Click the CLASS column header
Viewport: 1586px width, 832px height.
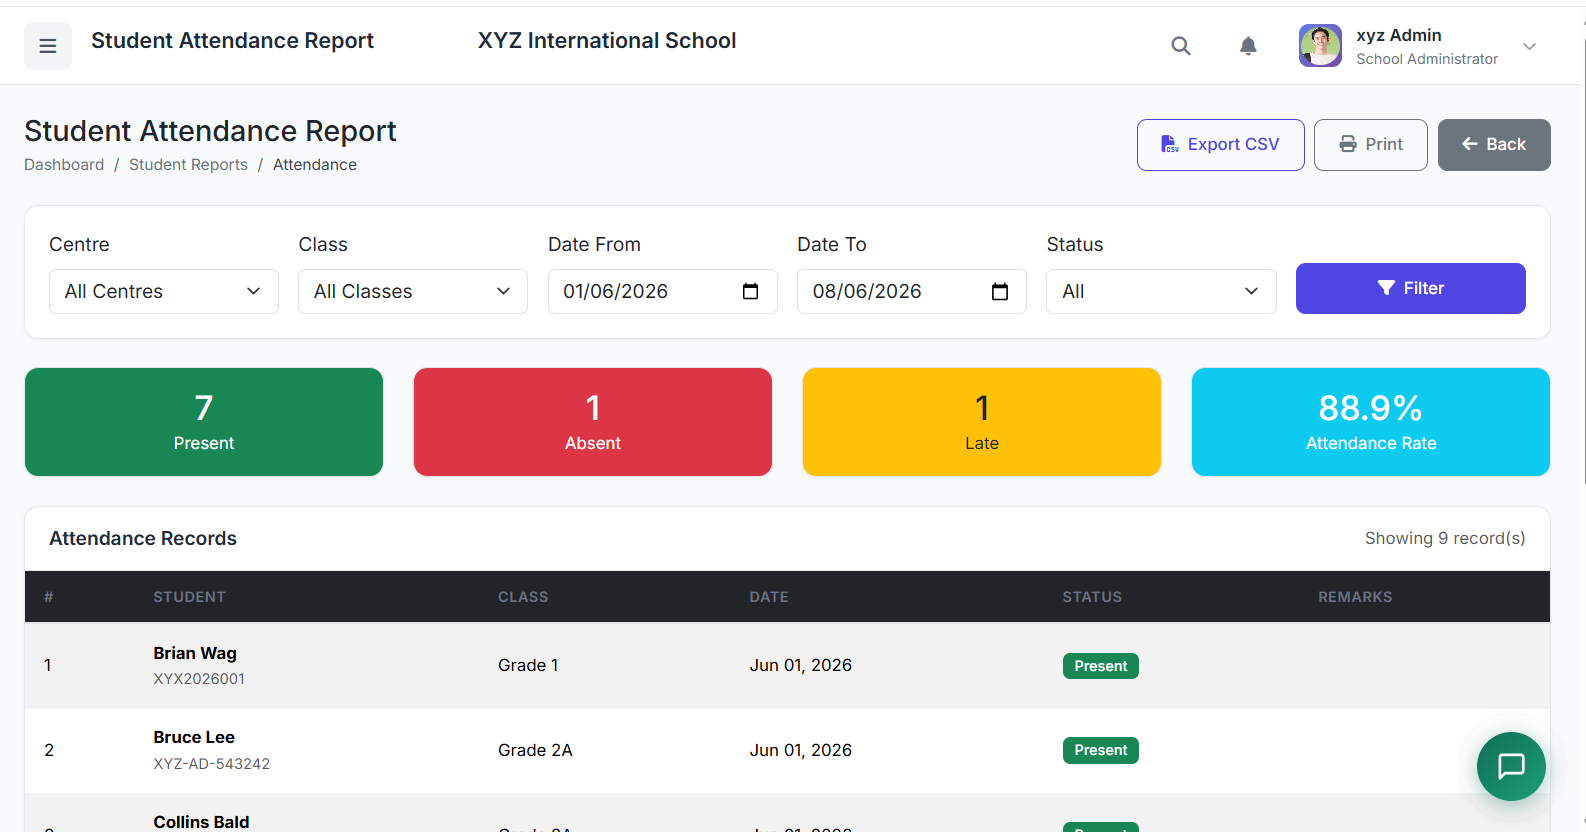[x=523, y=597]
